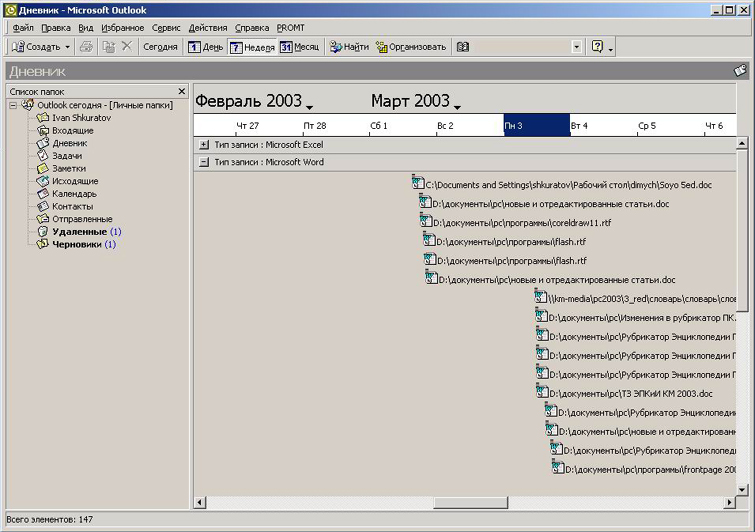
Task: Switch to День (Day) view
Action: pos(206,47)
